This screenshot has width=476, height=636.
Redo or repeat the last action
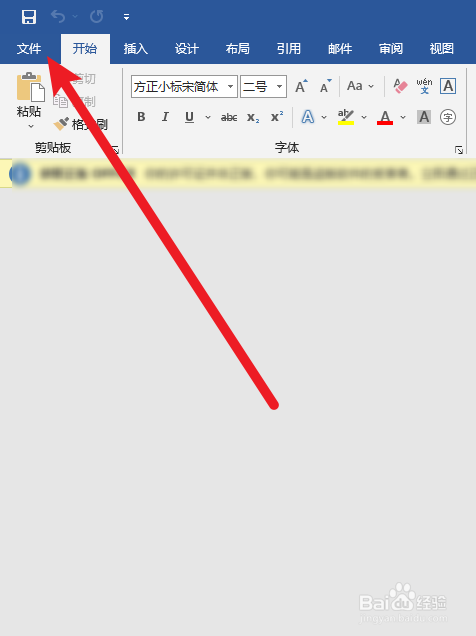click(x=96, y=17)
